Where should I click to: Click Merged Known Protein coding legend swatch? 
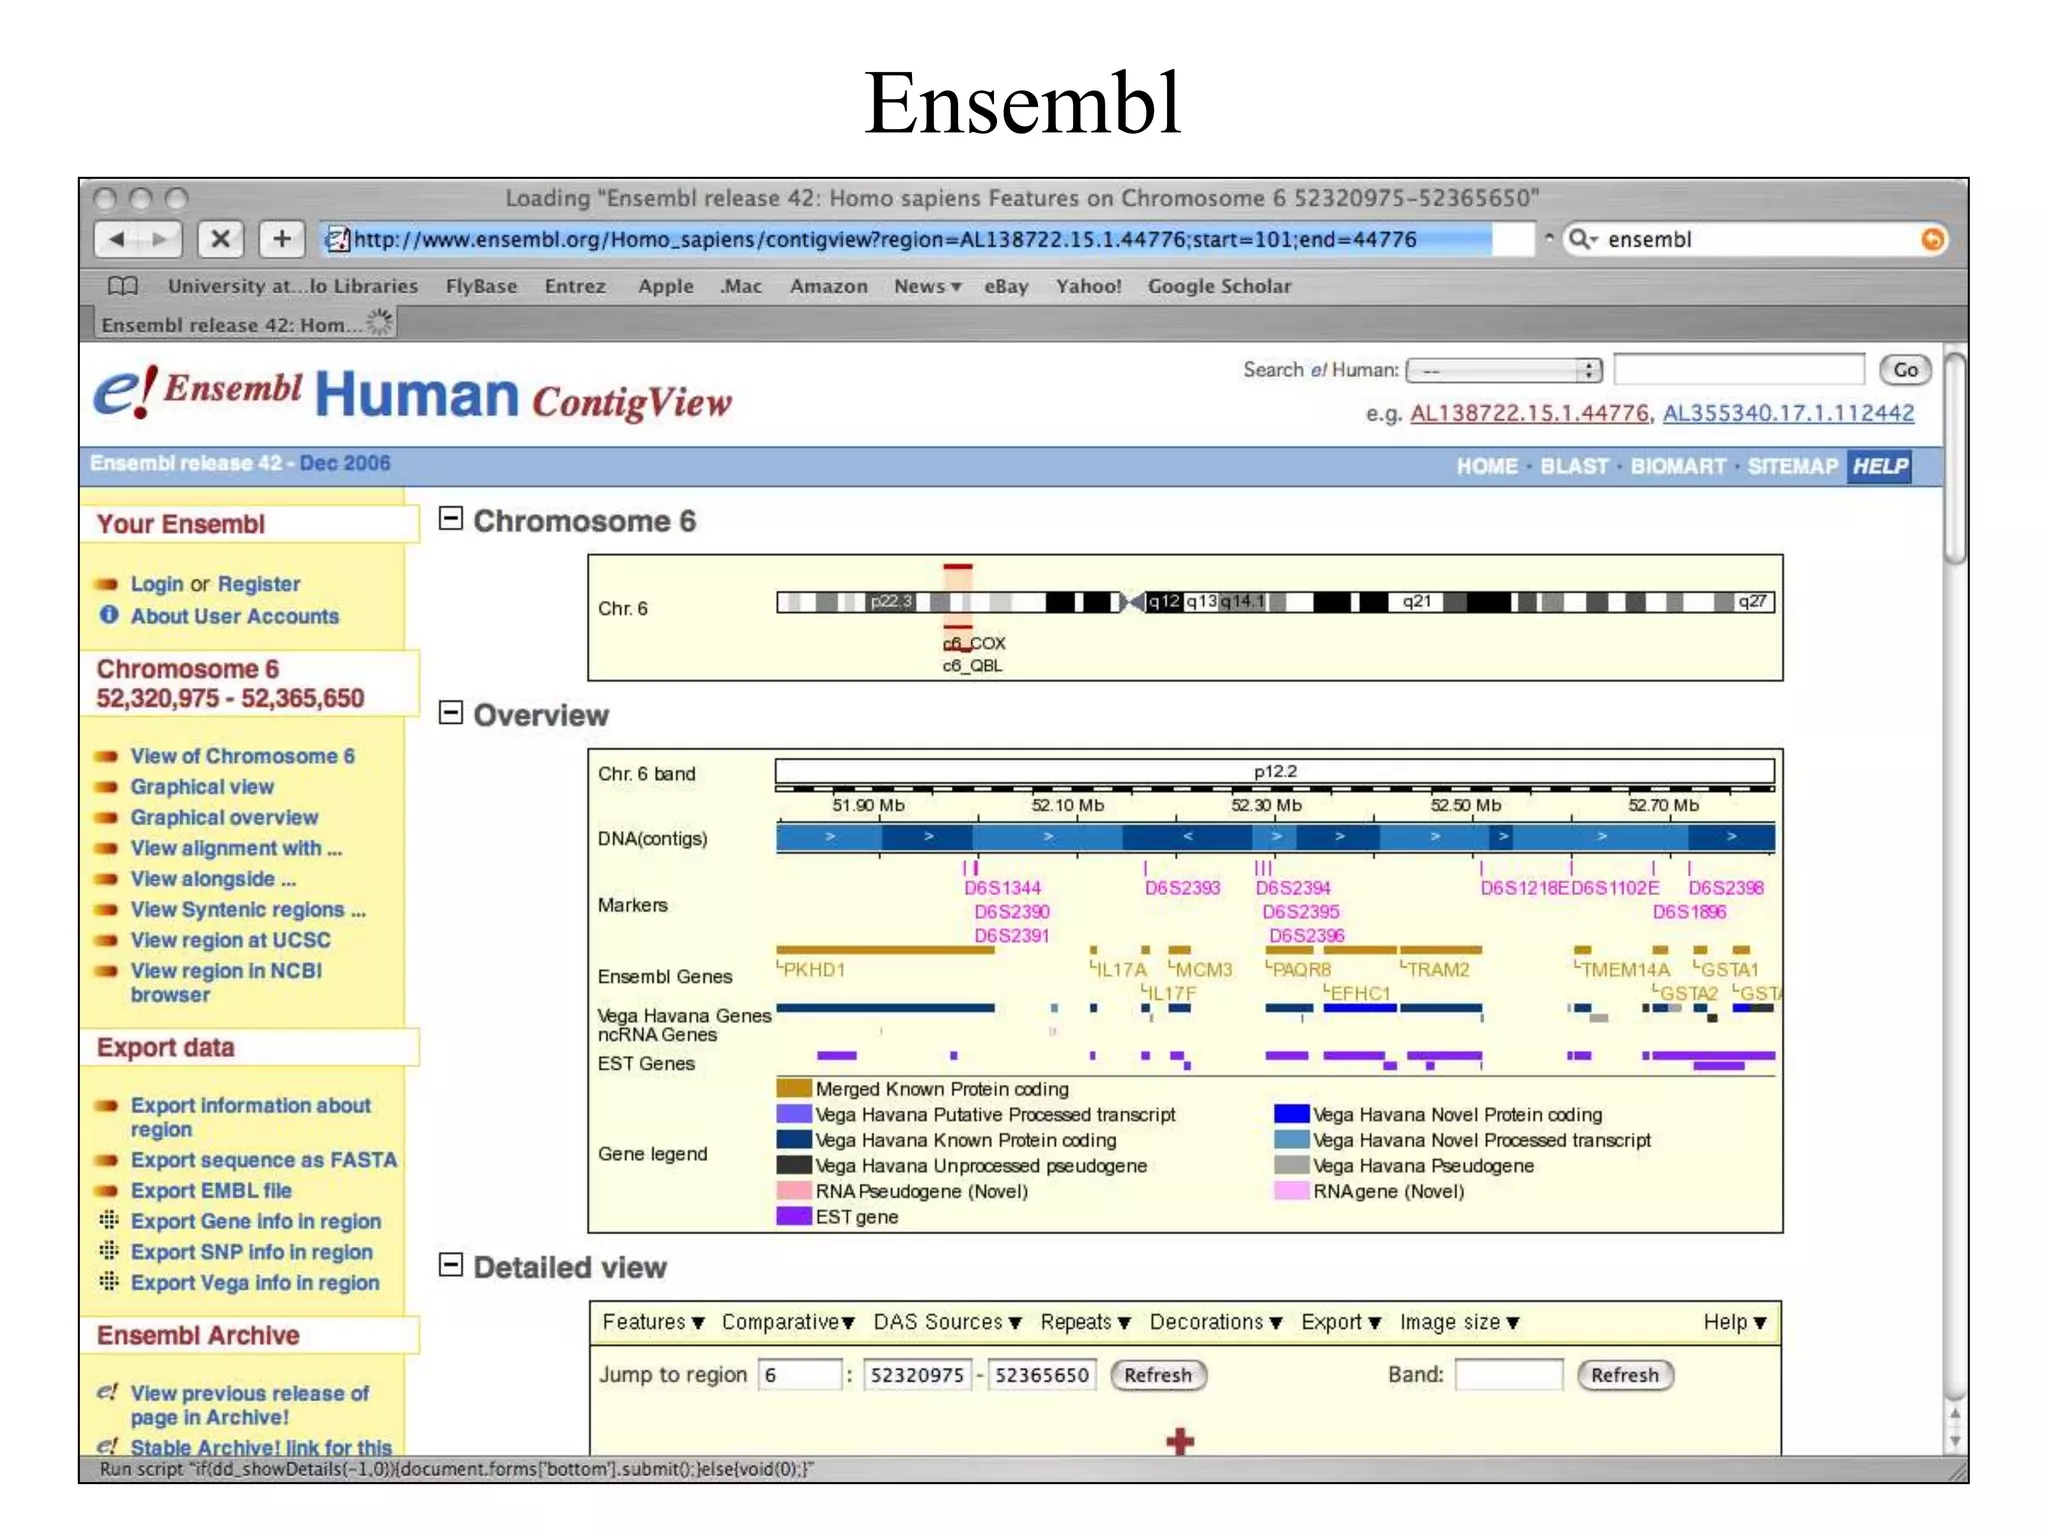pyautogui.click(x=794, y=1088)
